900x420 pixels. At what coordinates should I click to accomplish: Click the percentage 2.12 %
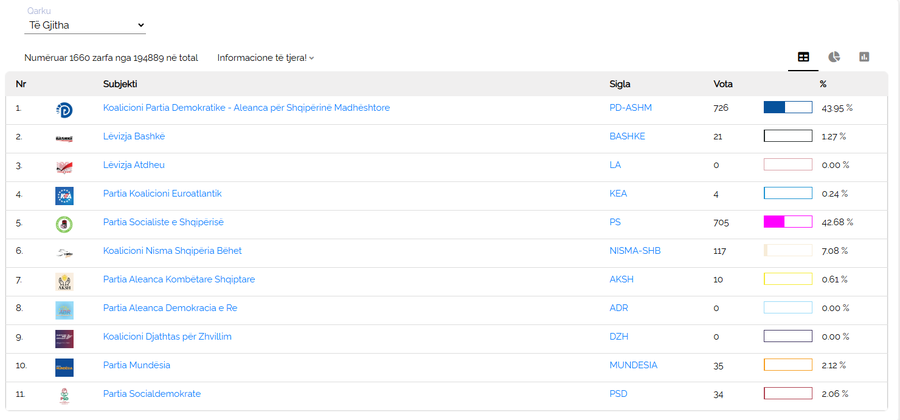(x=834, y=365)
